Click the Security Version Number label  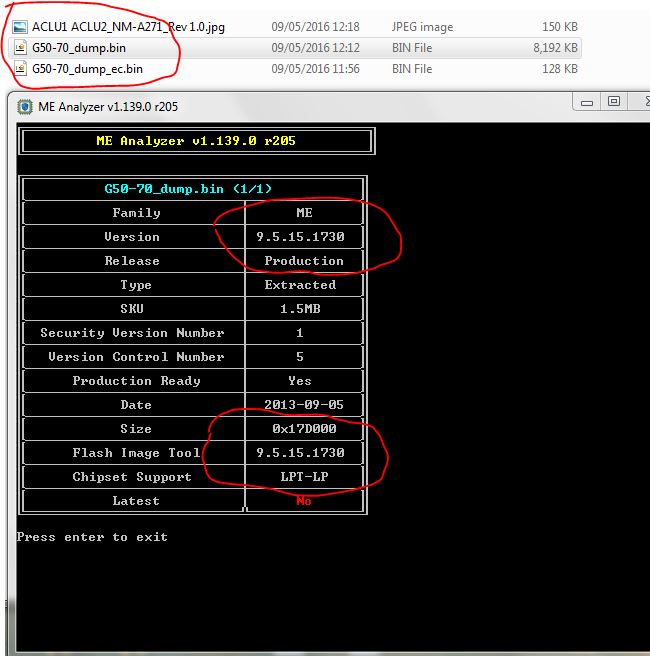pyautogui.click(x=132, y=333)
